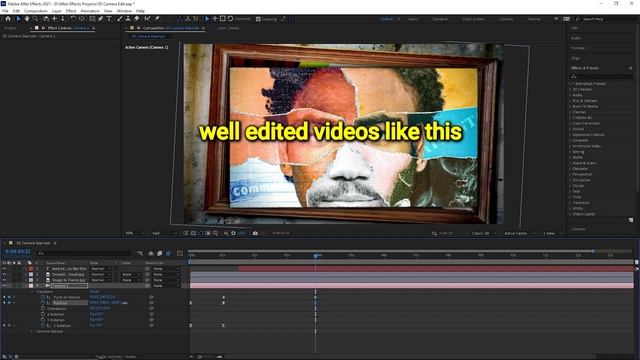Image resolution: width=640 pixels, height=360 pixels.
Task: Select the Puppet Pin tool
Action: [157, 19]
